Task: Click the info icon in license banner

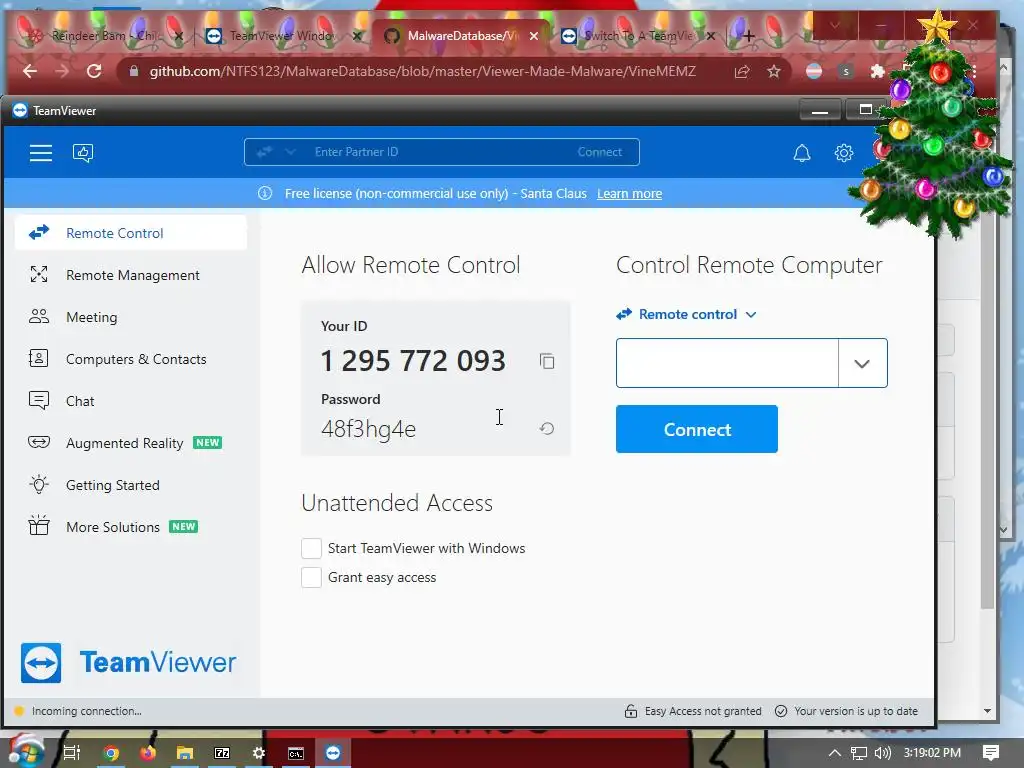Action: pos(265,193)
